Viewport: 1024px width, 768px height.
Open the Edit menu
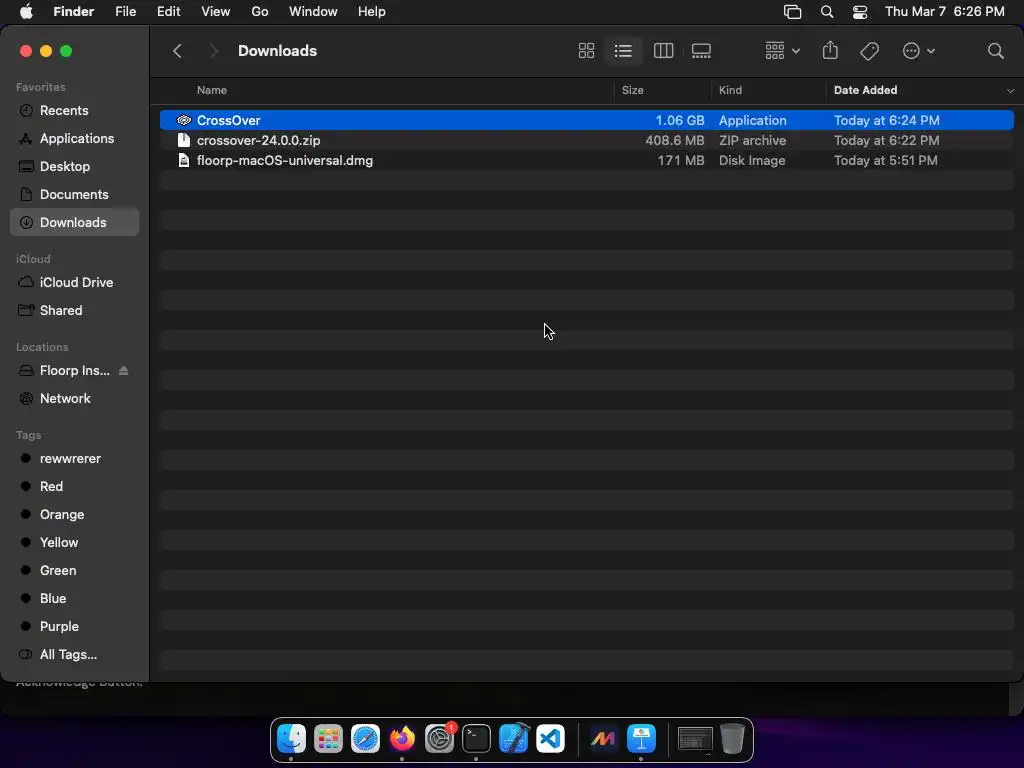[x=168, y=12]
